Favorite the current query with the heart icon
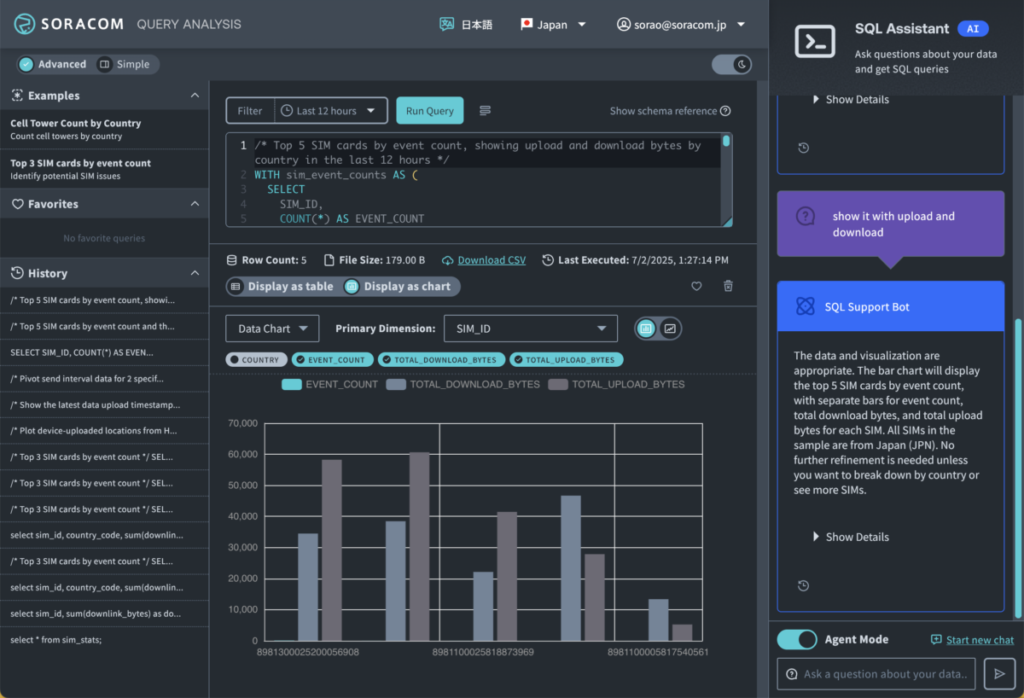The height and width of the screenshot is (698, 1024). (697, 286)
